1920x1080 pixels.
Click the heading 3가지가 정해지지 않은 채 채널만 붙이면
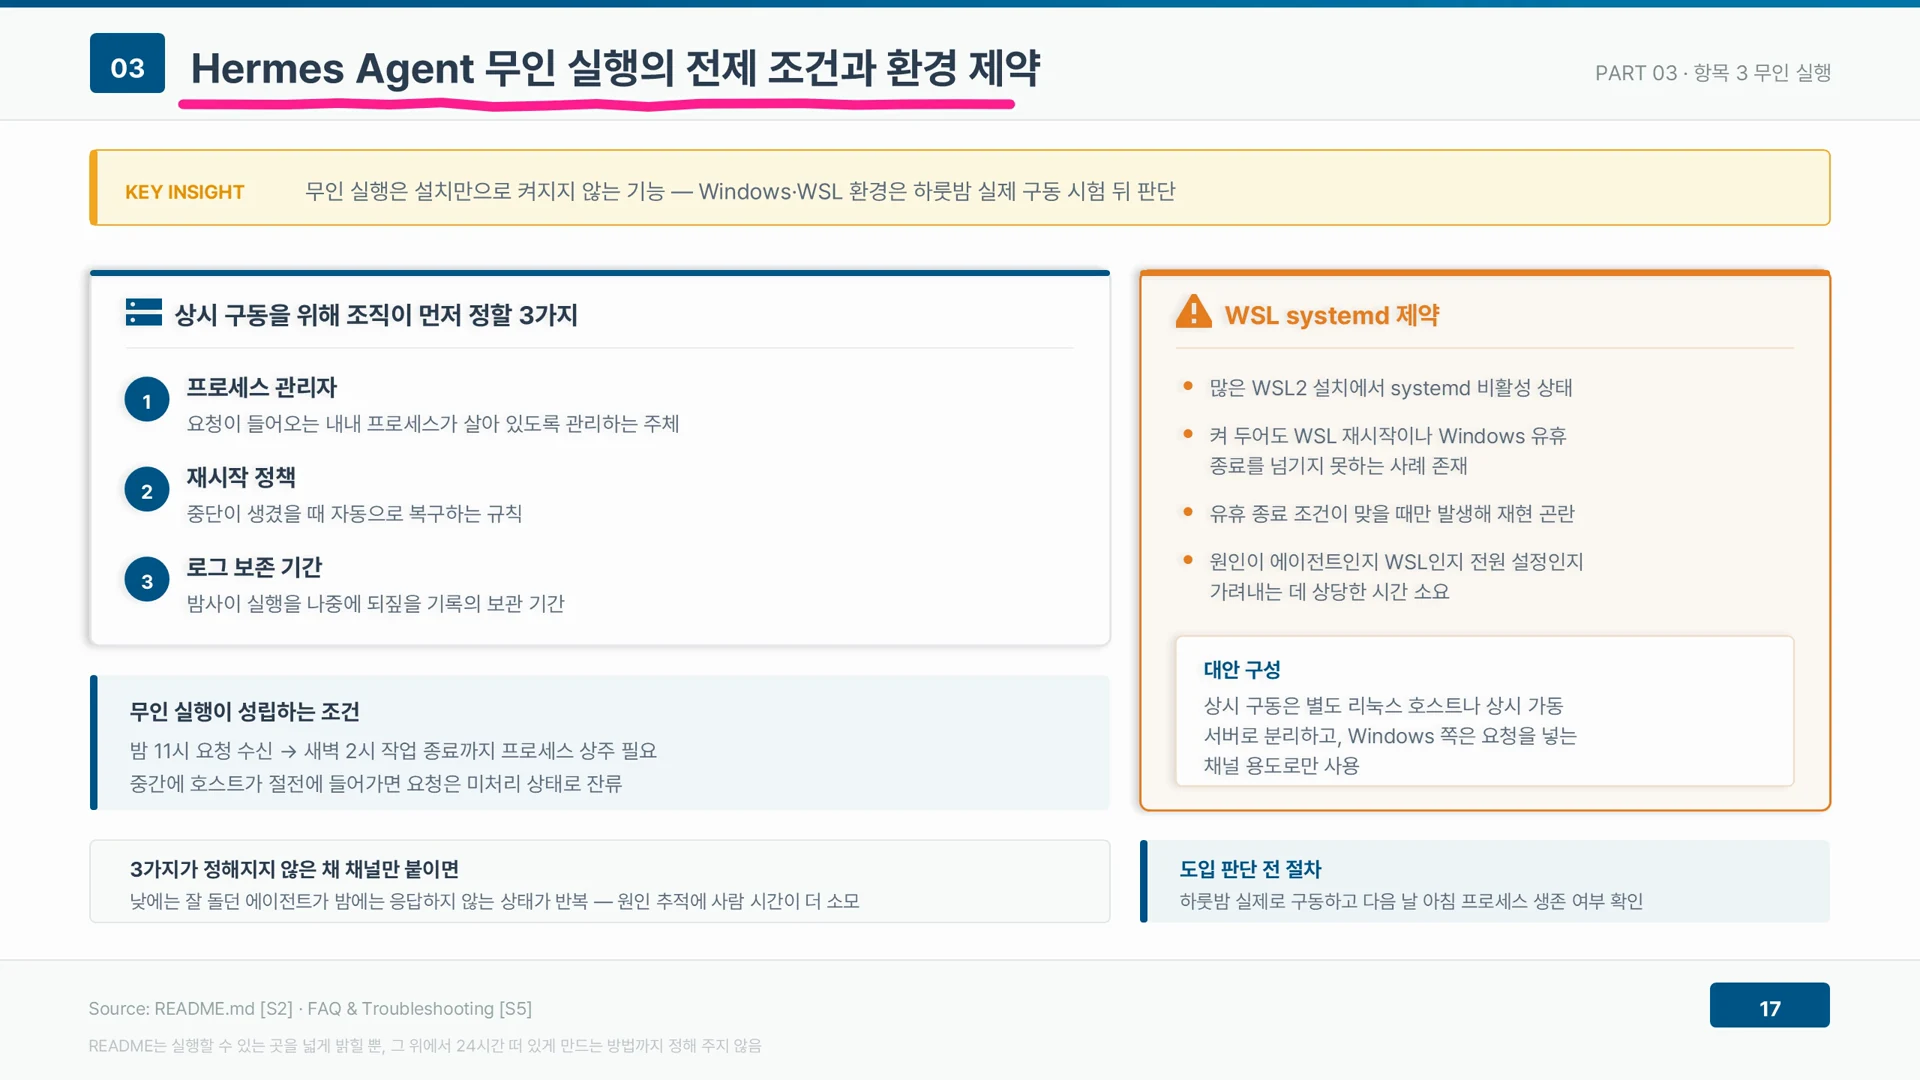click(294, 869)
